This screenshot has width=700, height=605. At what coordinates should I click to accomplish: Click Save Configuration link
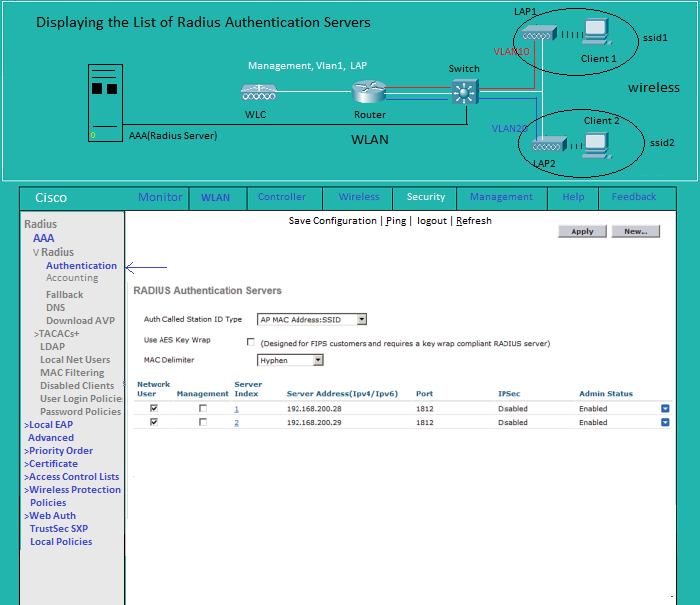333,221
